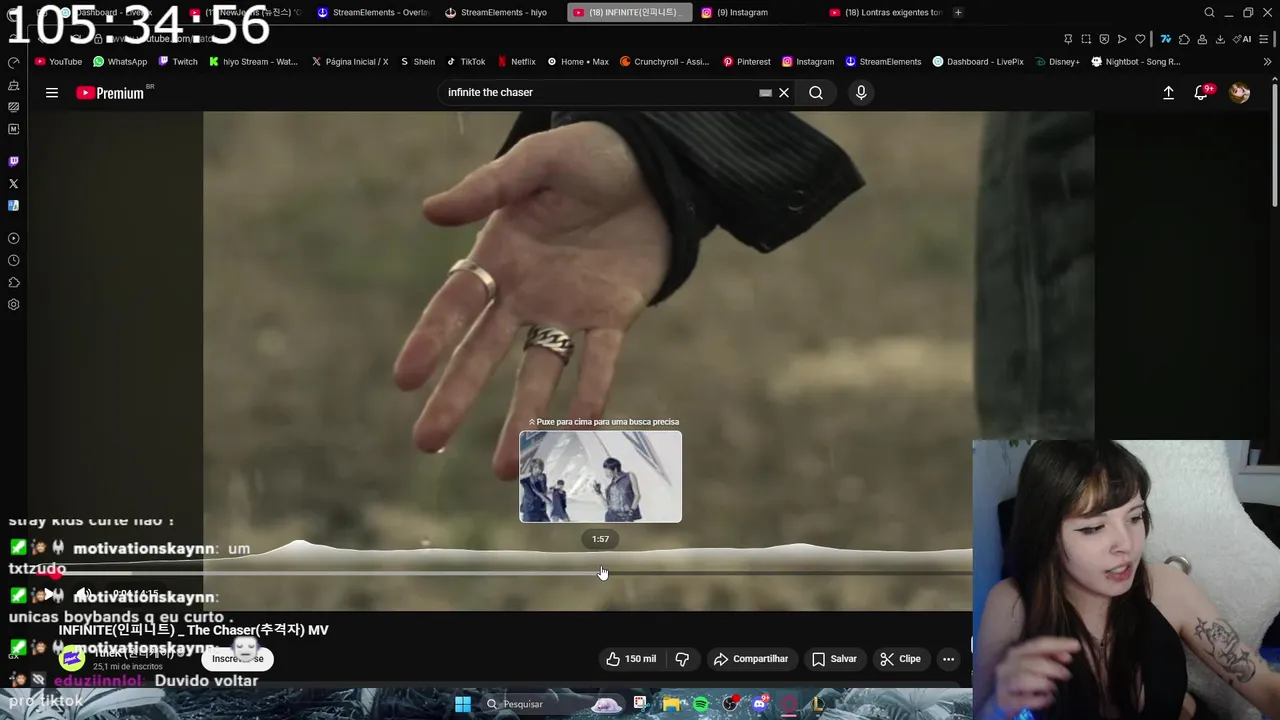The width and height of the screenshot is (1280, 720).
Task: Open the account avatar menu
Action: [1240, 93]
